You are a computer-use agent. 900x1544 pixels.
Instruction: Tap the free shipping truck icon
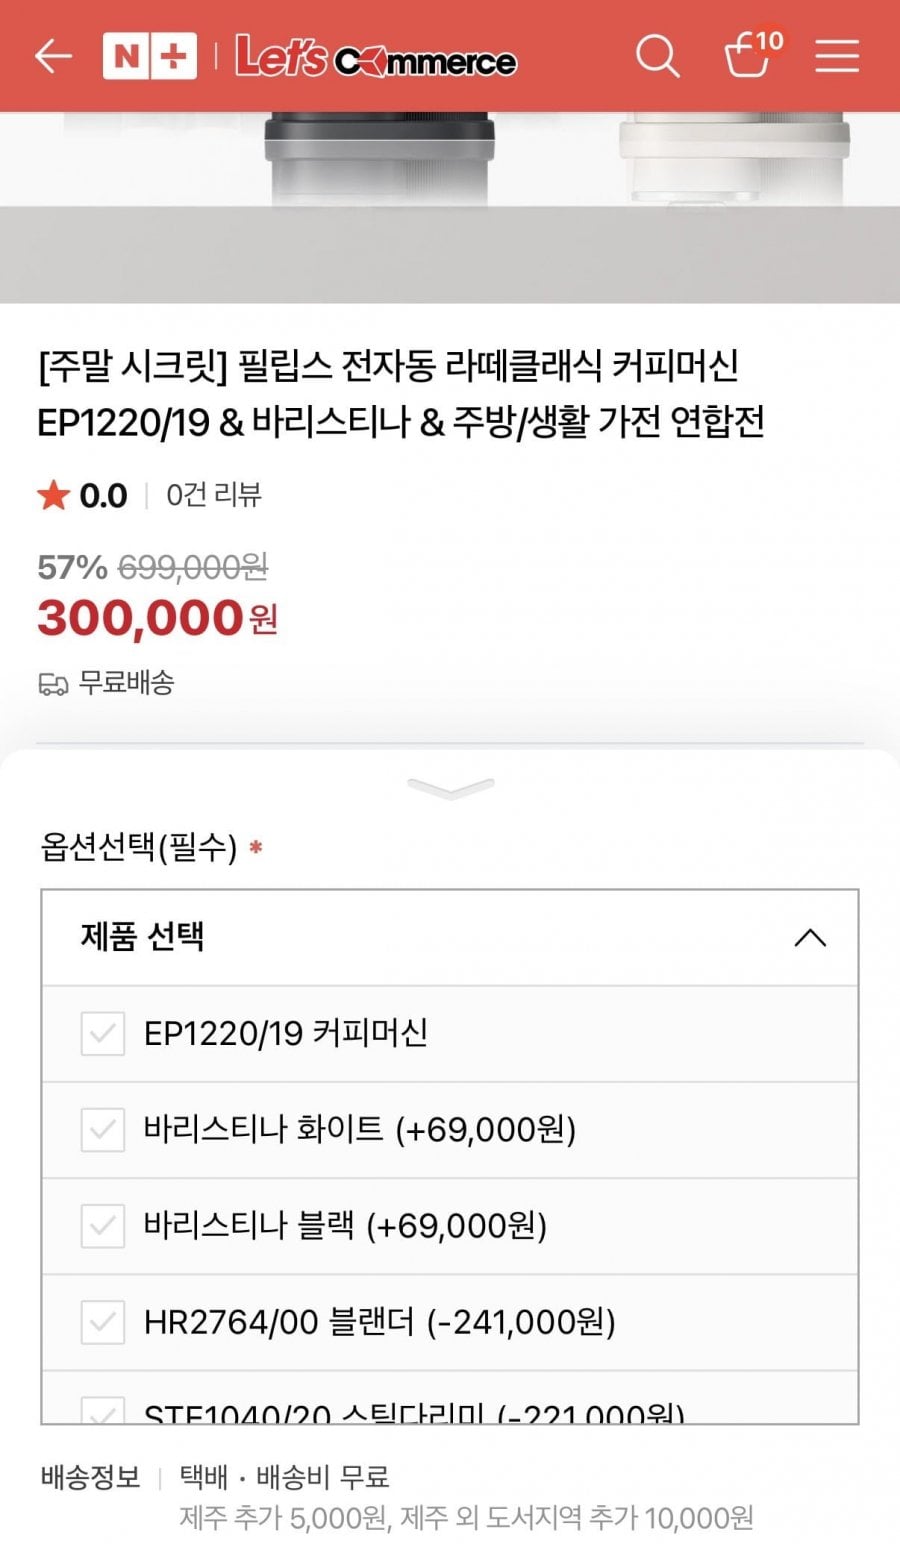[x=53, y=684]
